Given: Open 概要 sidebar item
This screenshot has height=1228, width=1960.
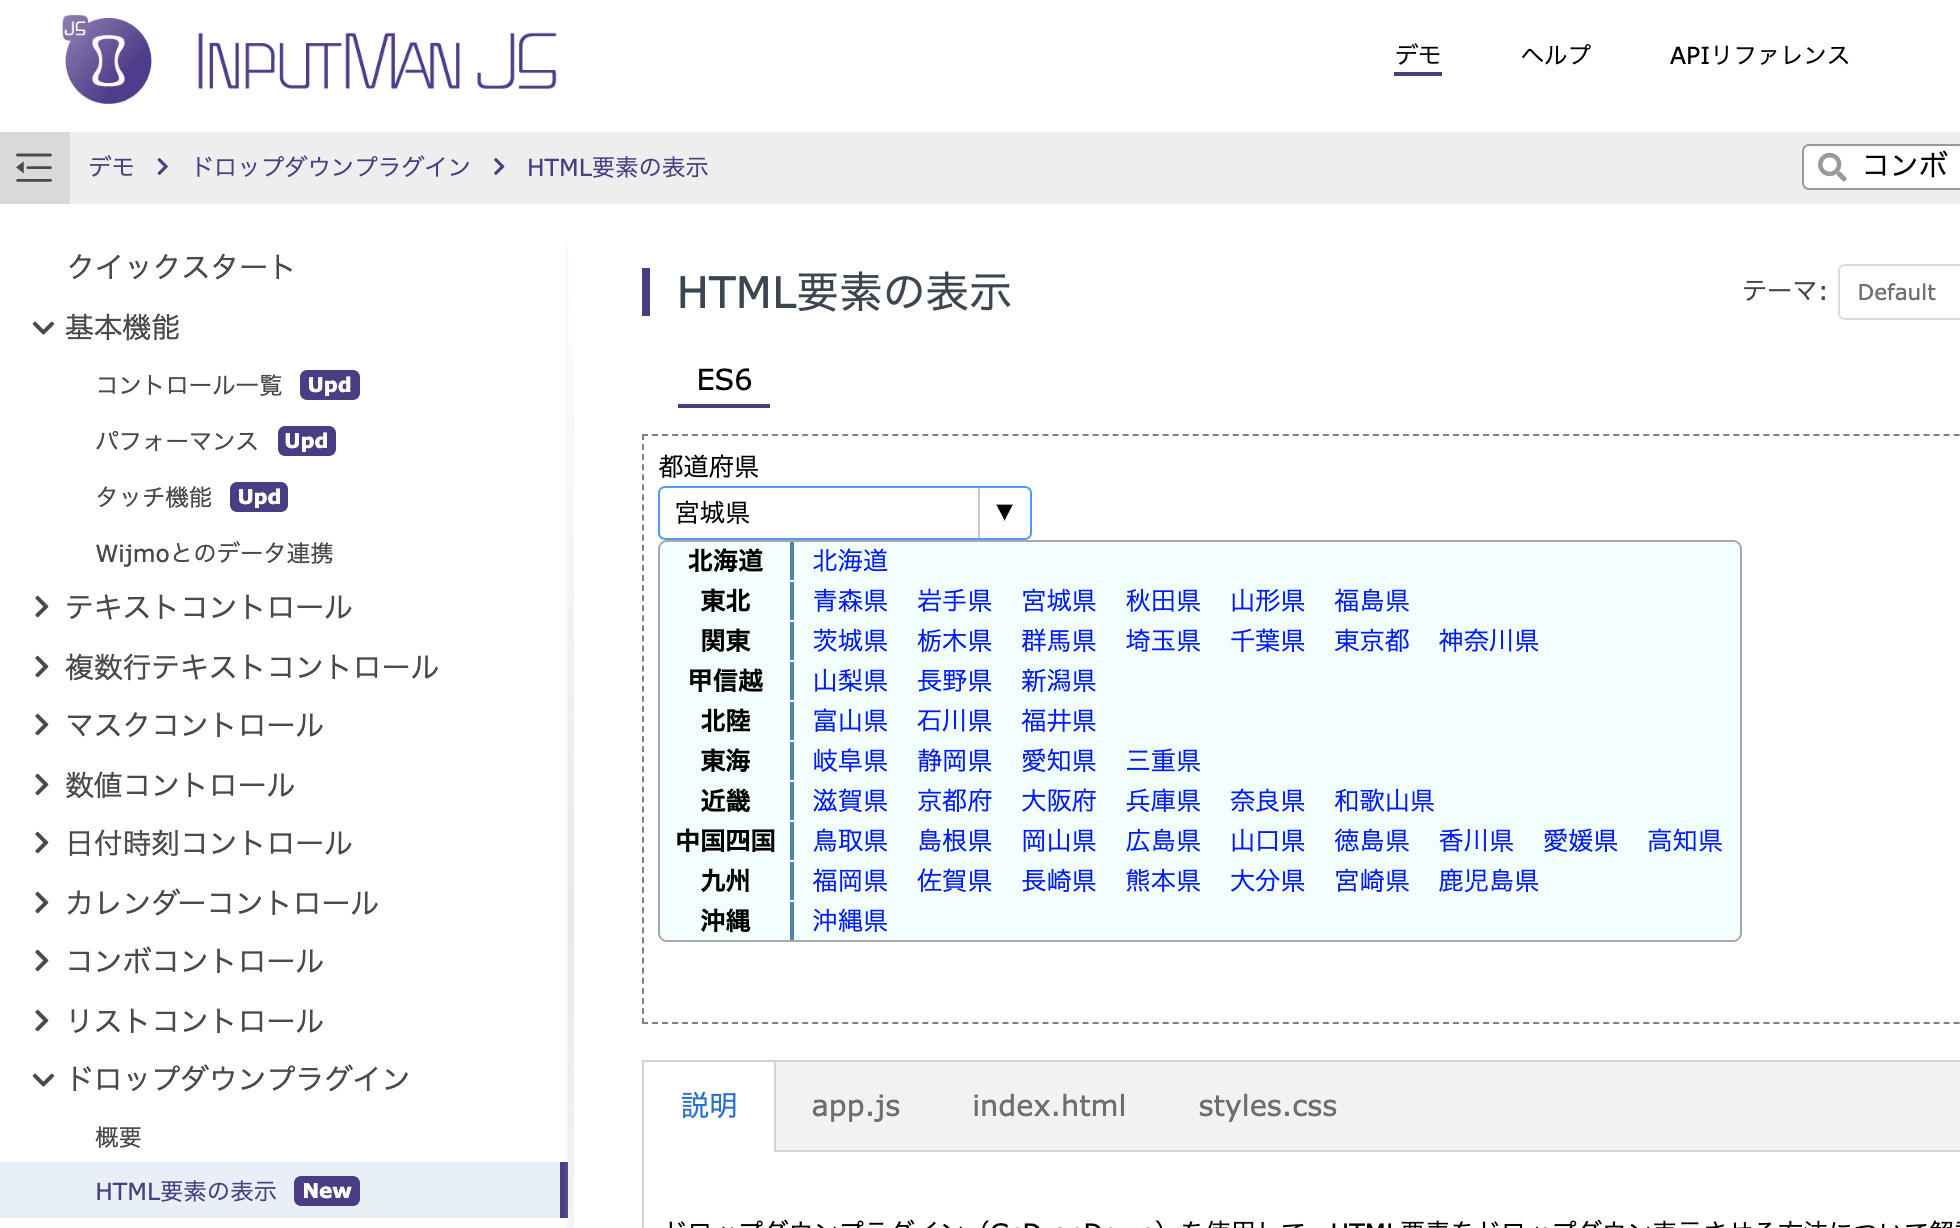Looking at the screenshot, I should (118, 1137).
